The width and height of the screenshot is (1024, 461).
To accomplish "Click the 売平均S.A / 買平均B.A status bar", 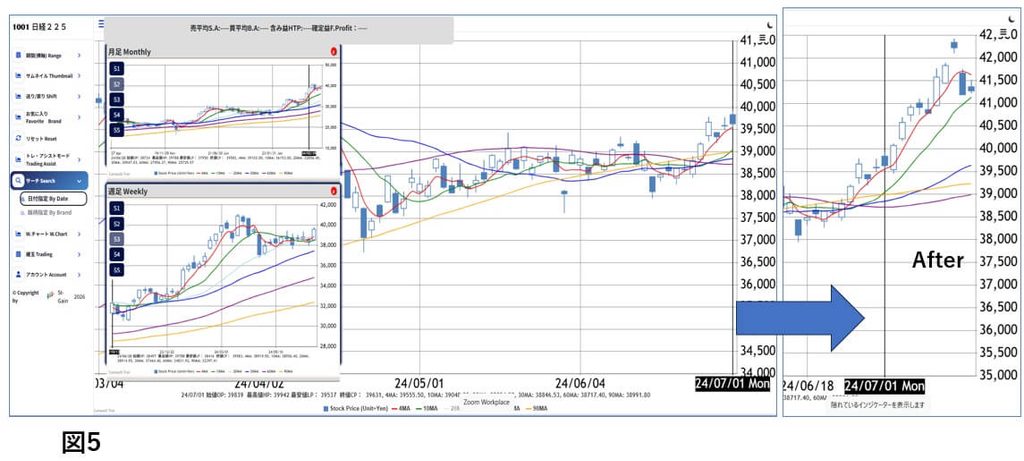I will click(x=278, y=29).
